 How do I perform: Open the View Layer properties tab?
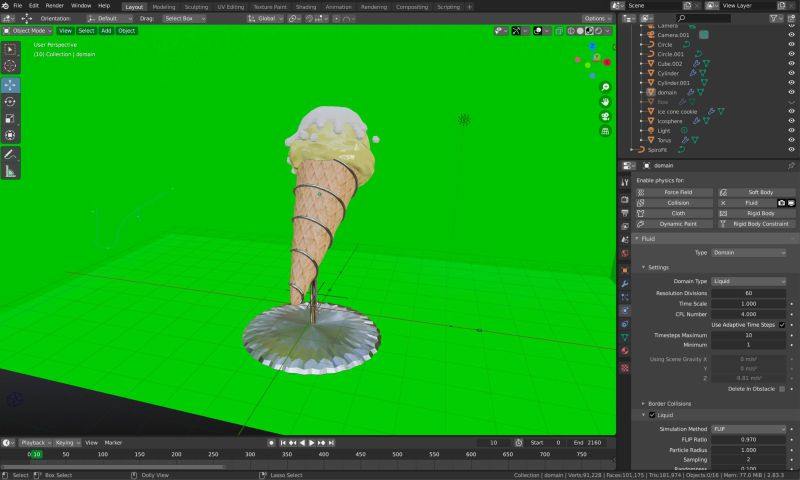[625, 226]
